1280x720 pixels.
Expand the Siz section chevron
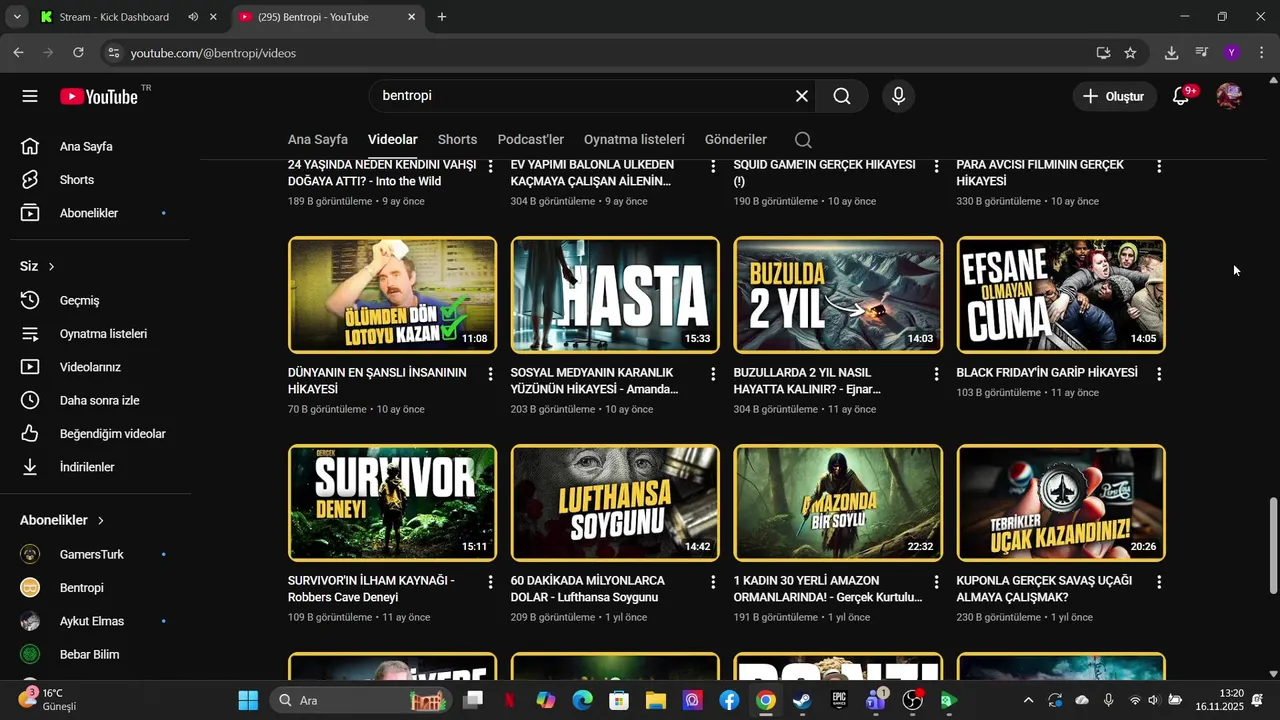tap(51, 266)
